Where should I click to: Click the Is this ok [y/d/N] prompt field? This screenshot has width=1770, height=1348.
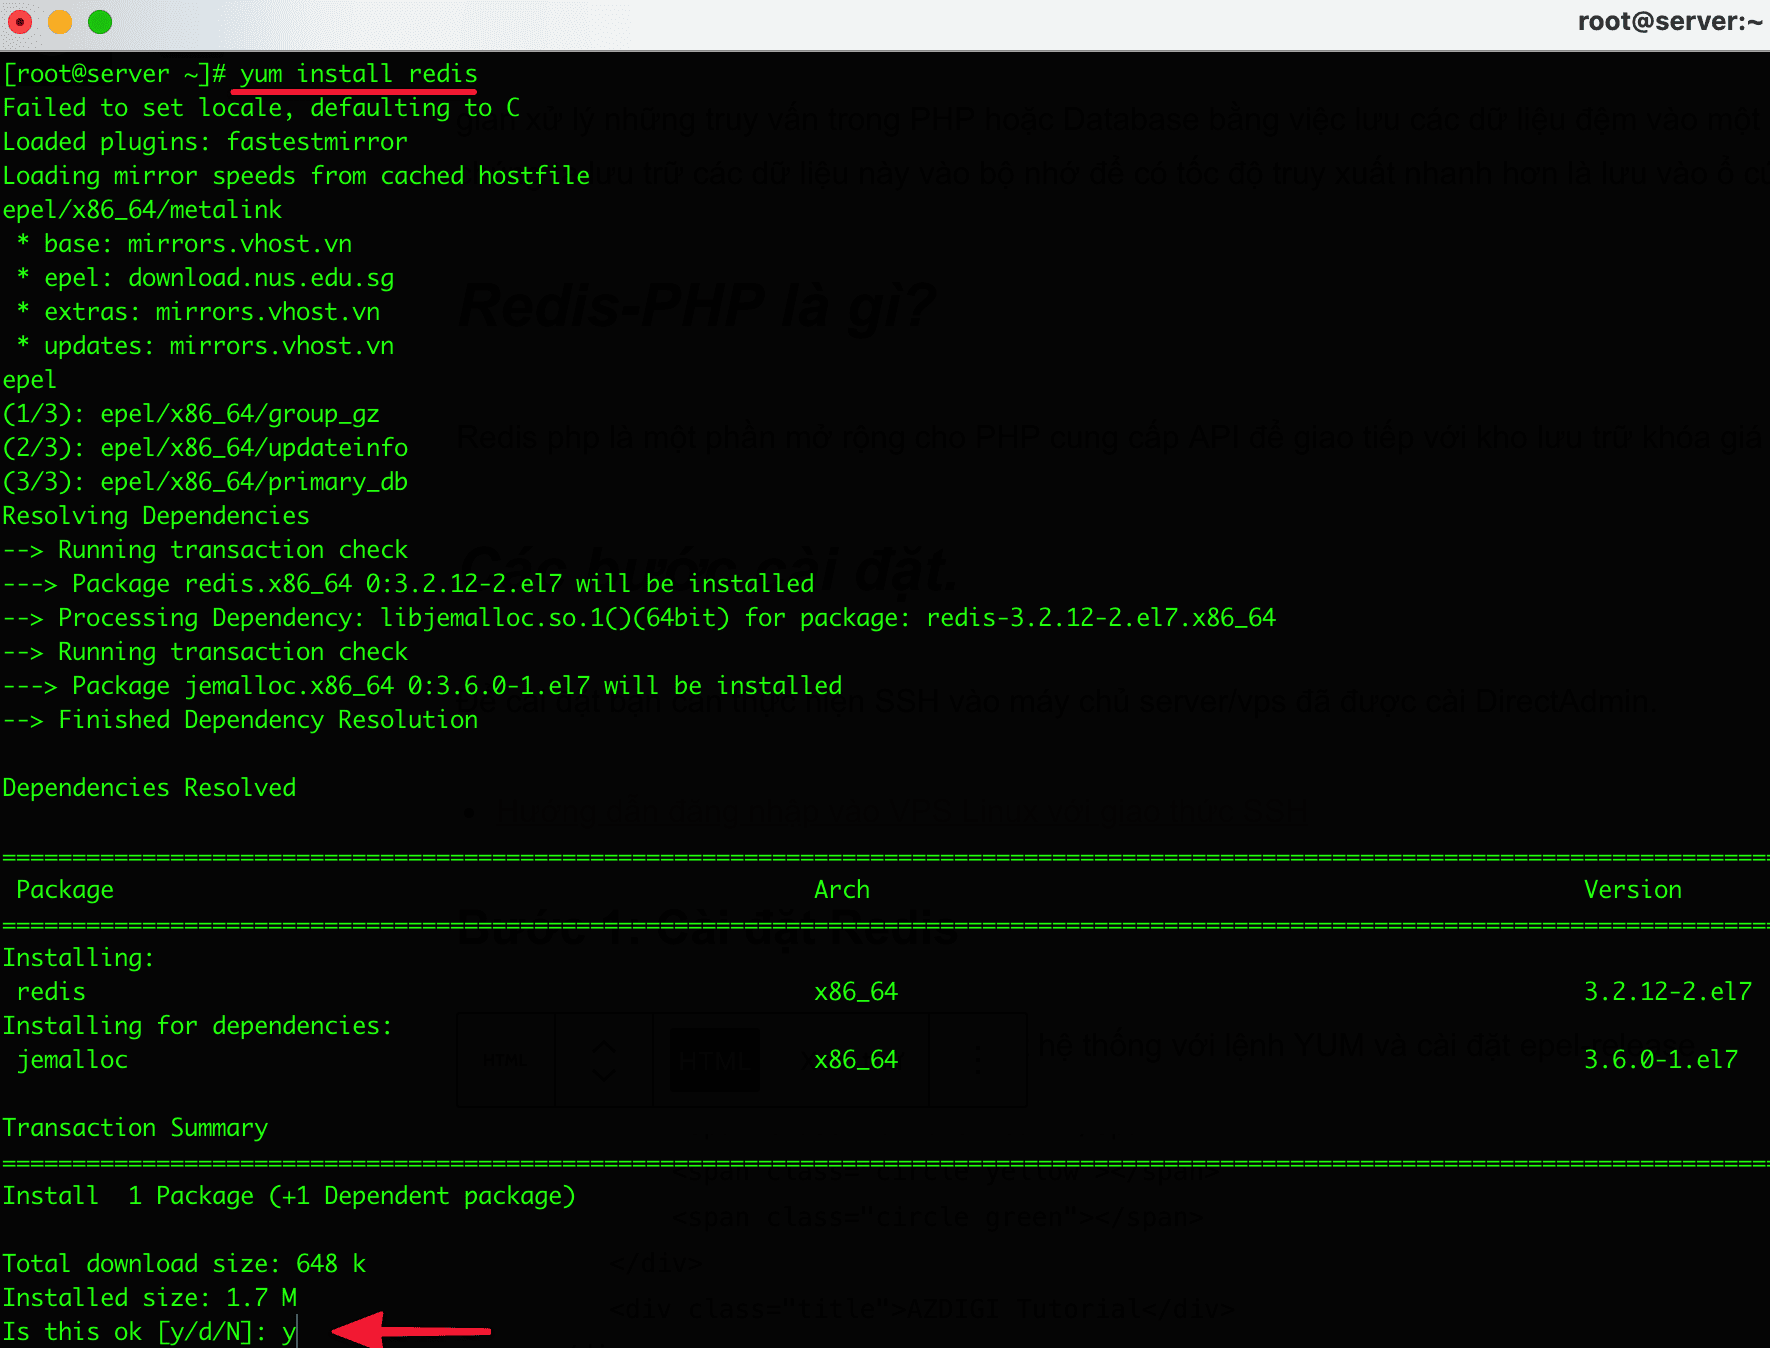coord(148,1331)
